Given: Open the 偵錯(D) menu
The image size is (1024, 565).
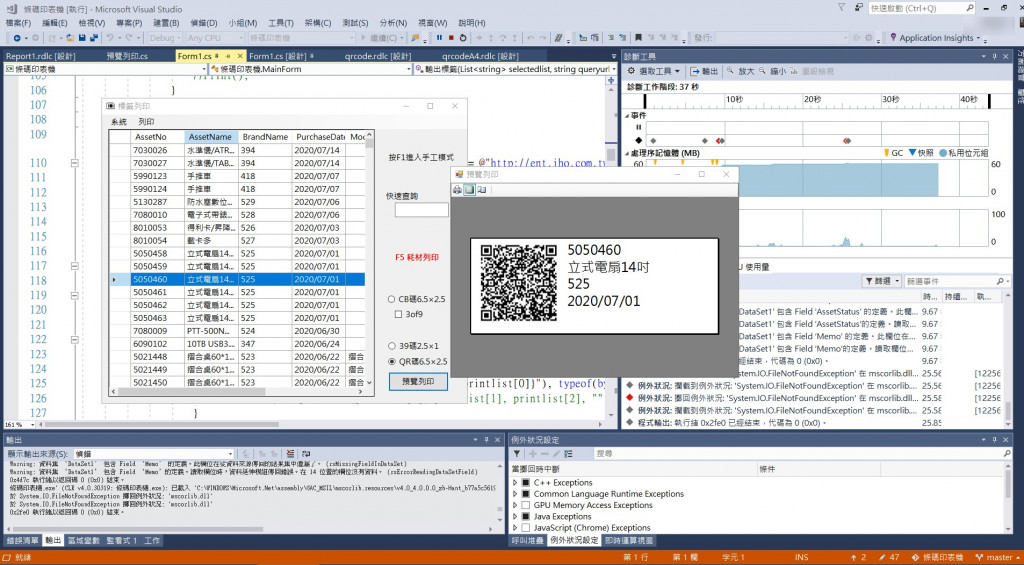Looking at the screenshot, I should (204, 23).
